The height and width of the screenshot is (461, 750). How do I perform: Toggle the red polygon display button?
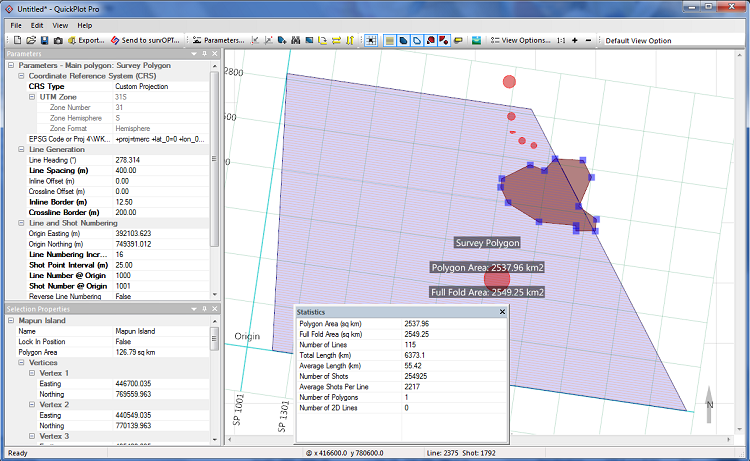coord(429,40)
